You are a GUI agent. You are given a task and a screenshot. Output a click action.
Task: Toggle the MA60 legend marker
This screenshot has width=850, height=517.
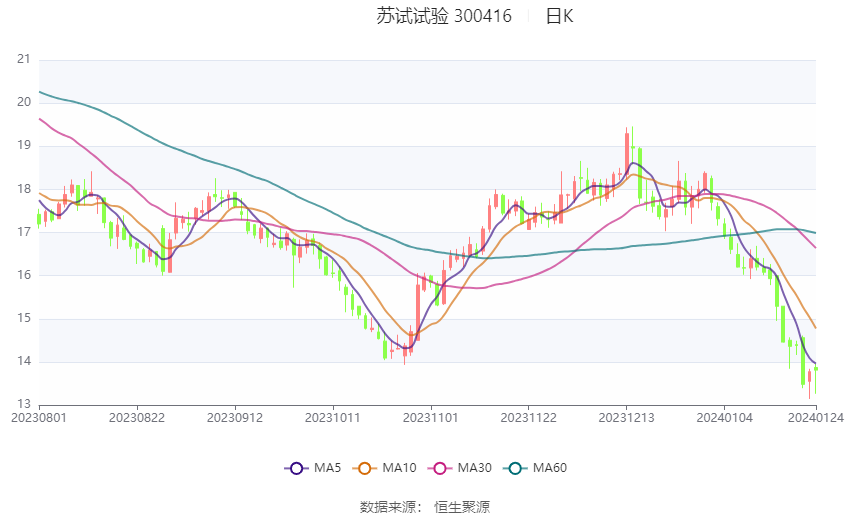pos(515,468)
